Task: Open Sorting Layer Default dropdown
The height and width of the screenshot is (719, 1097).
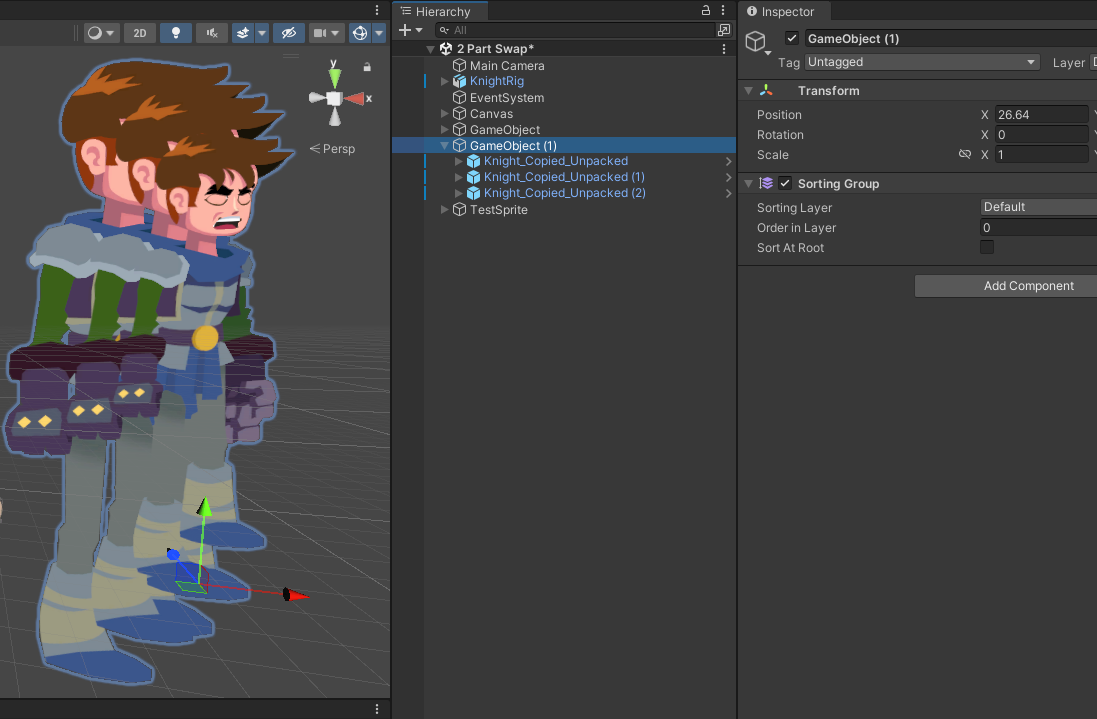Action: pyautogui.click(x=1039, y=207)
